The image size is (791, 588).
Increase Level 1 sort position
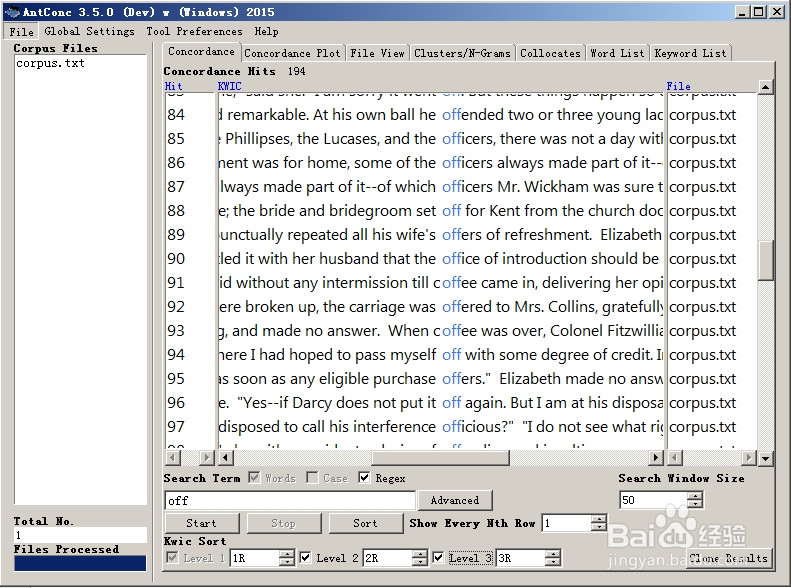click(286, 554)
